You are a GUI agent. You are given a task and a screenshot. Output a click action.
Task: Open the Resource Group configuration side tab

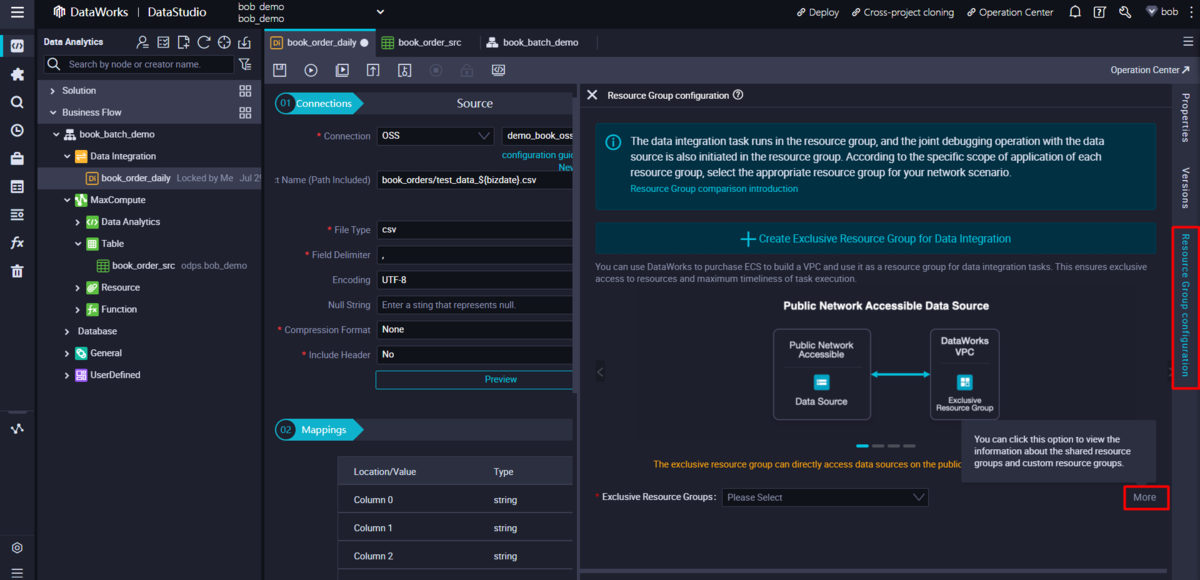coord(1186,308)
